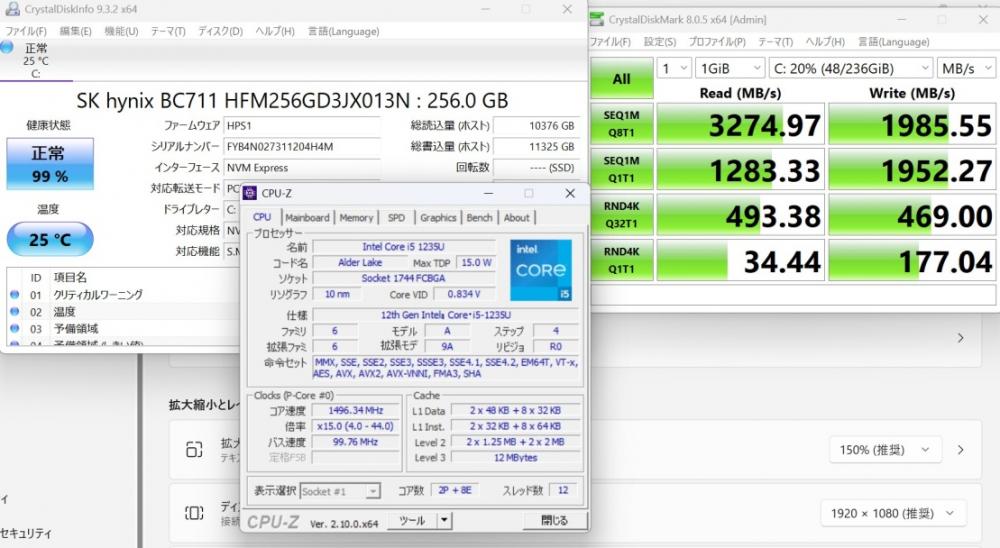The height and width of the screenshot is (548, 1000).
Task: Click the Intel Core i5 logo badge
Action: pos(541,269)
